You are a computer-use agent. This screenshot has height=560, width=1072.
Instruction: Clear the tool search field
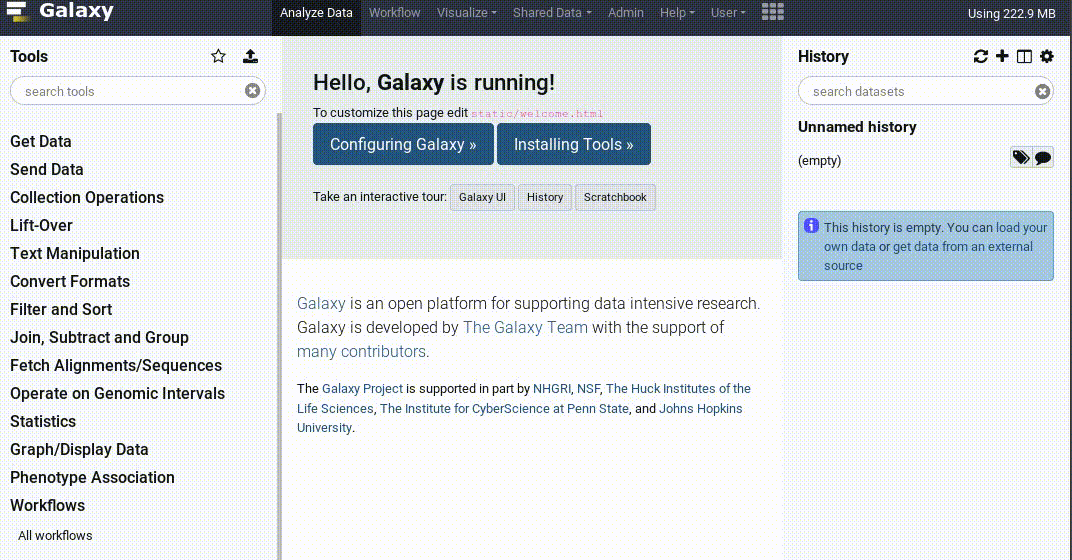point(252,91)
